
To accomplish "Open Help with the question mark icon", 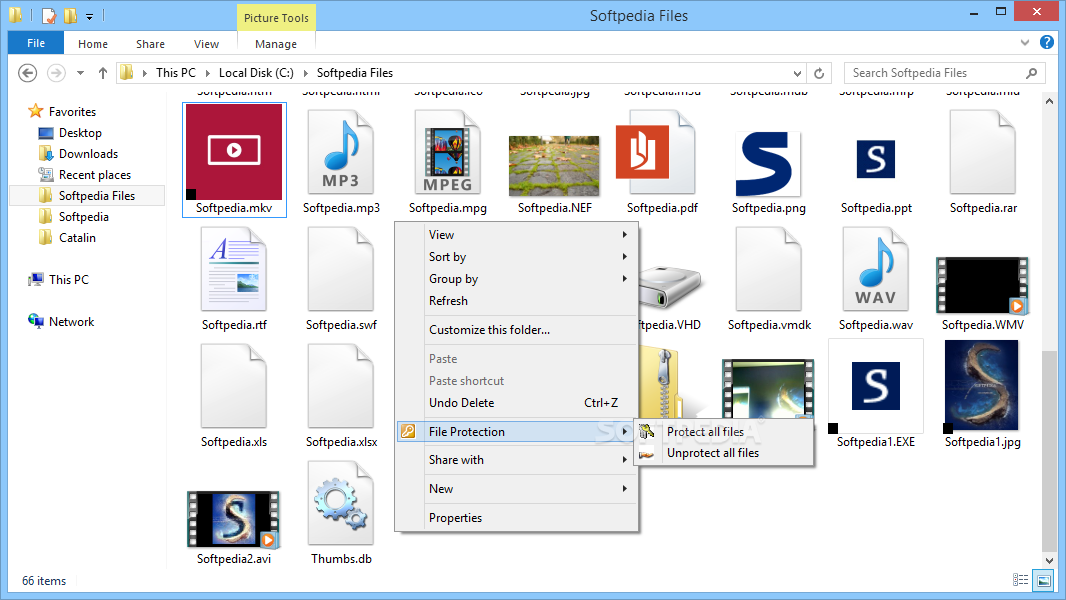I will click(x=1047, y=42).
